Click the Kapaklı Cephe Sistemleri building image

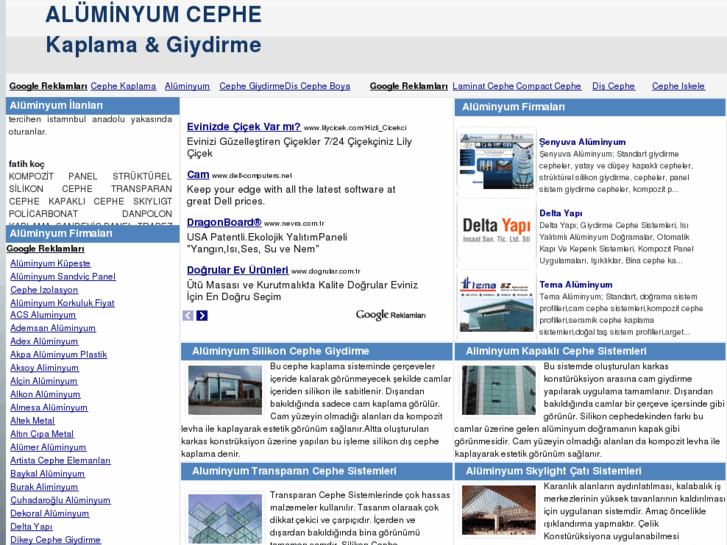[x=498, y=390]
